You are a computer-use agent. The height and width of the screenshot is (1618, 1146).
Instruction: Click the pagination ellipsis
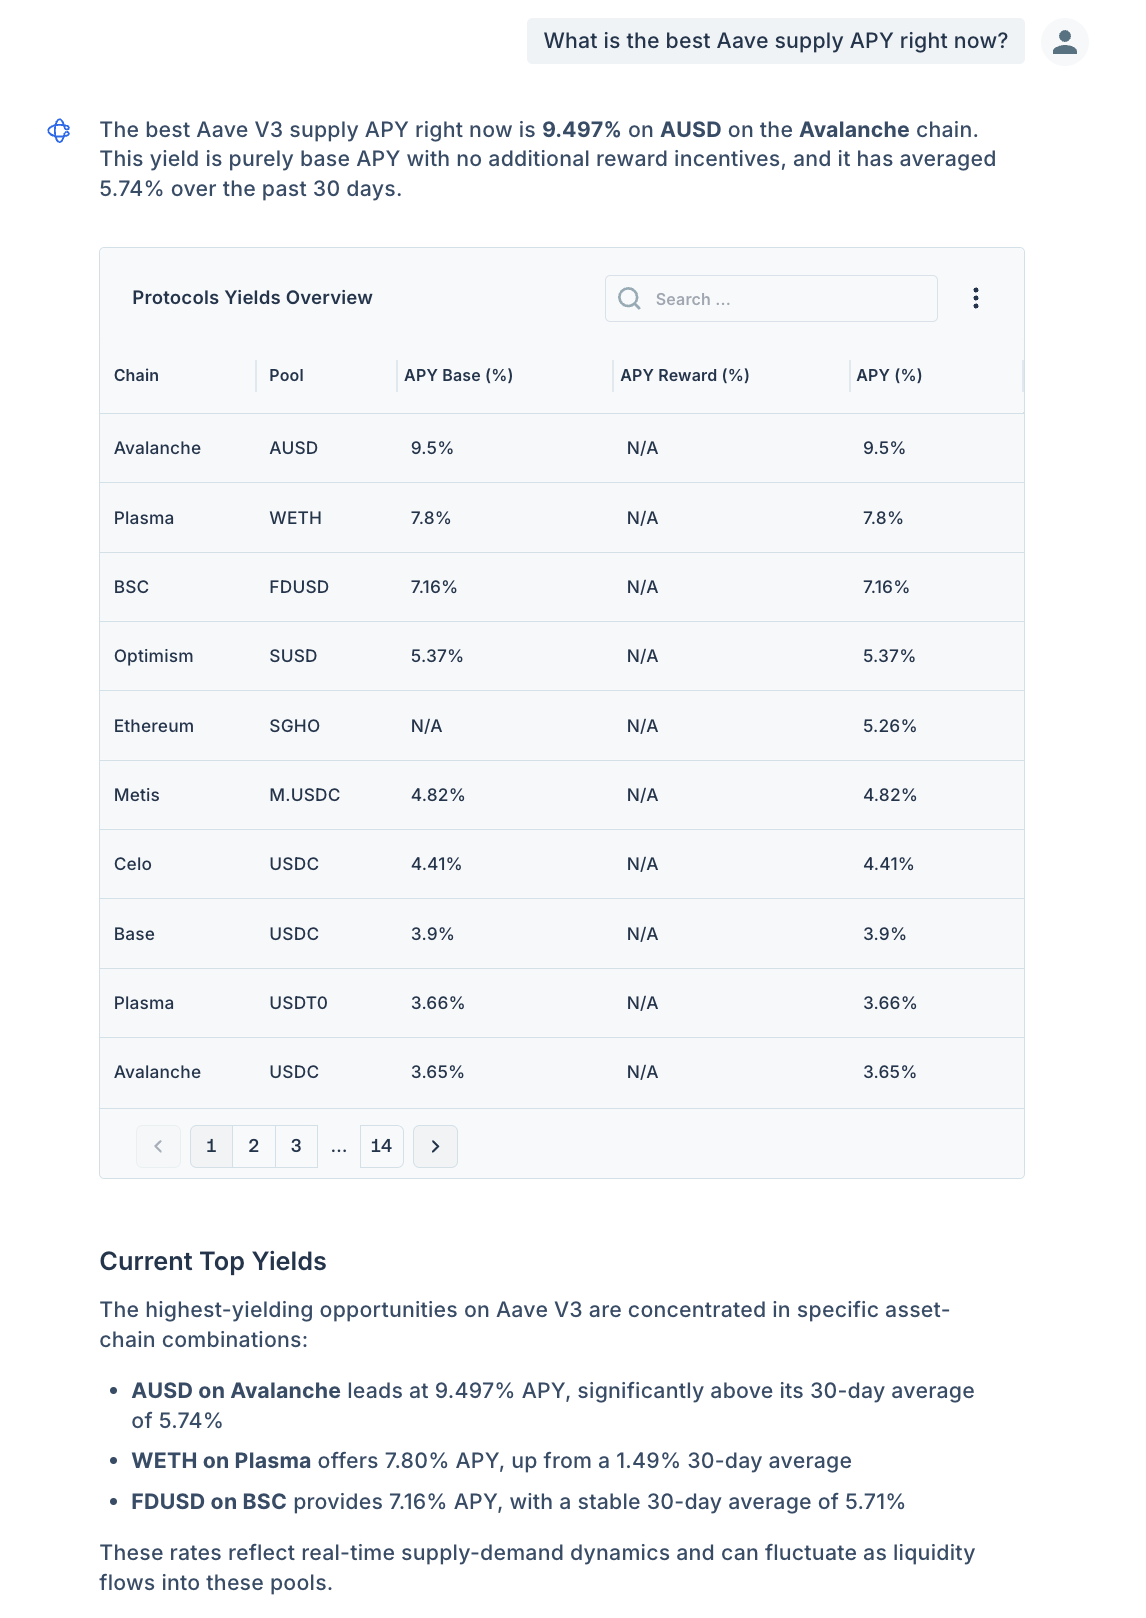pyautogui.click(x=339, y=1146)
